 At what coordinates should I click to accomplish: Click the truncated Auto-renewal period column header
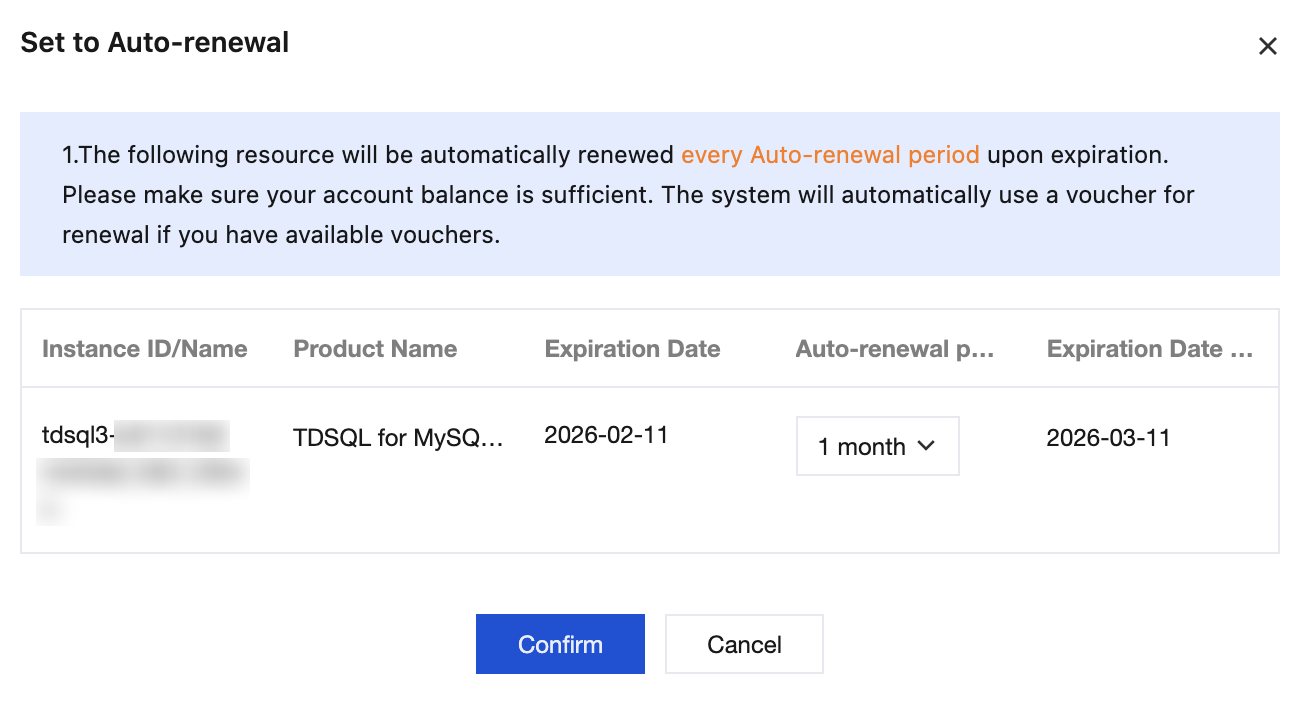(895, 349)
